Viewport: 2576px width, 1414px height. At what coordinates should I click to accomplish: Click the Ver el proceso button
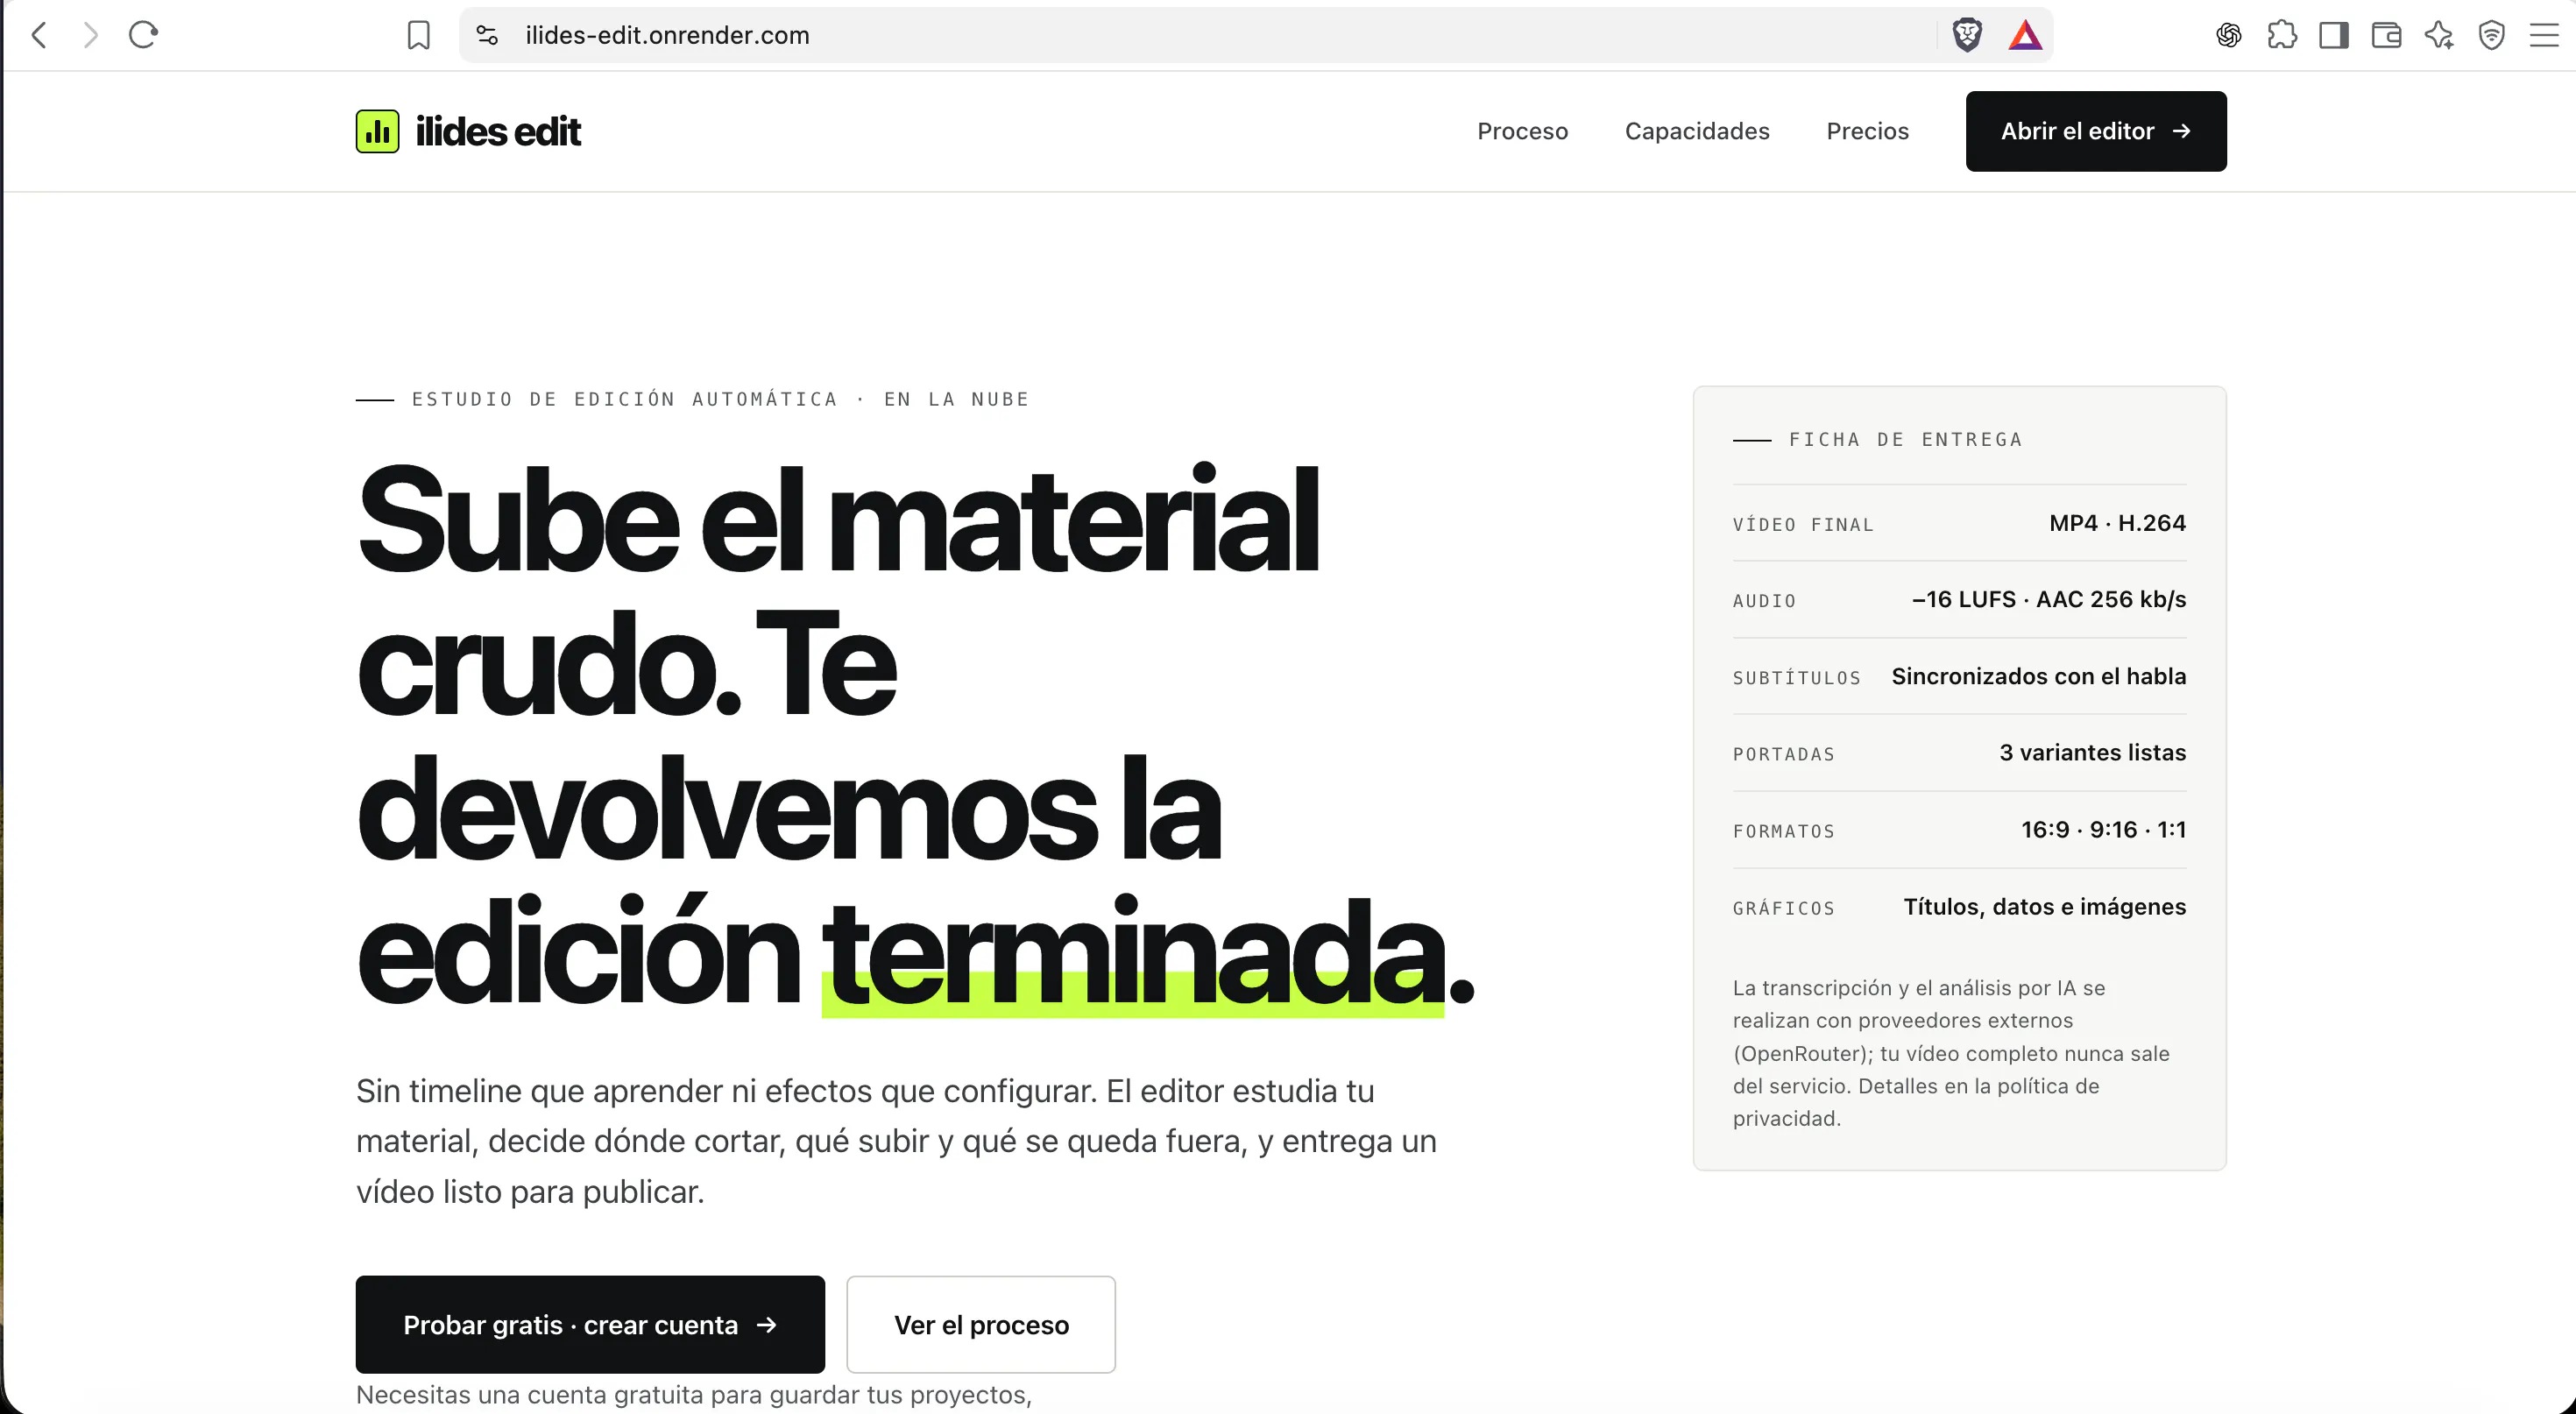click(x=981, y=1324)
